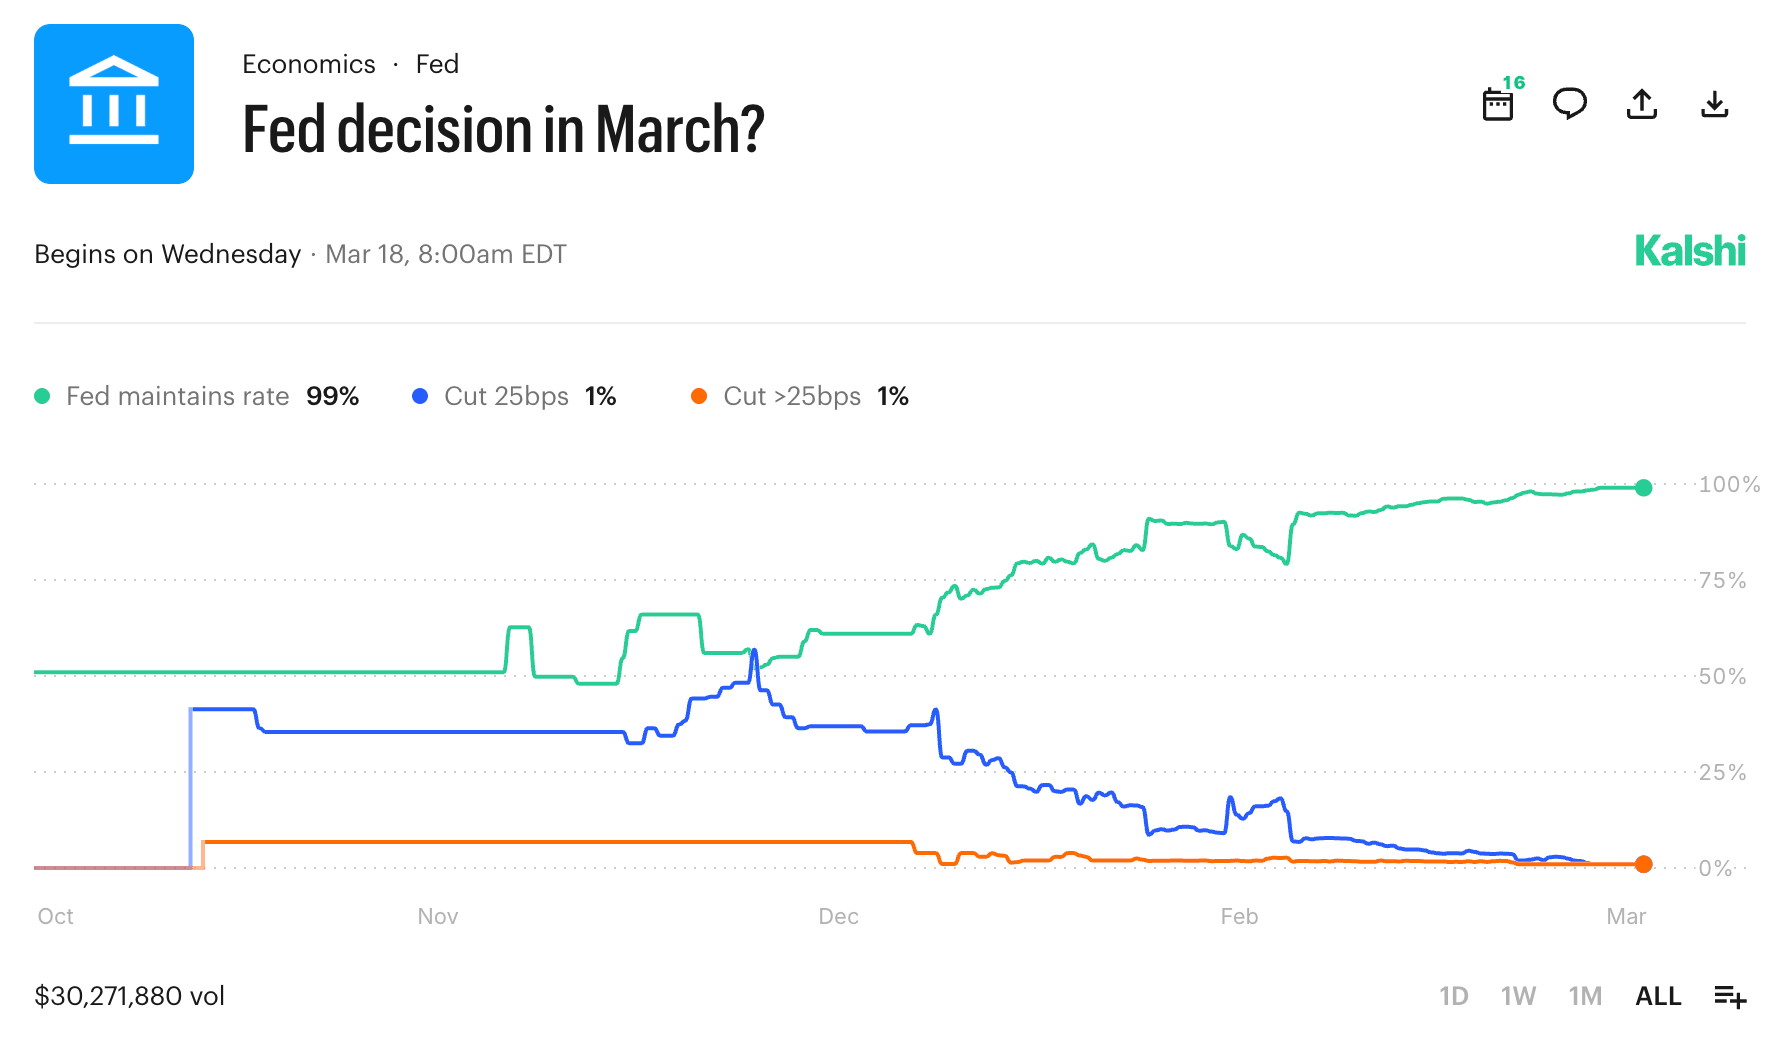The height and width of the screenshot is (1056, 1790).
Task: Open the calendar icon with 16 badge
Action: (x=1498, y=103)
